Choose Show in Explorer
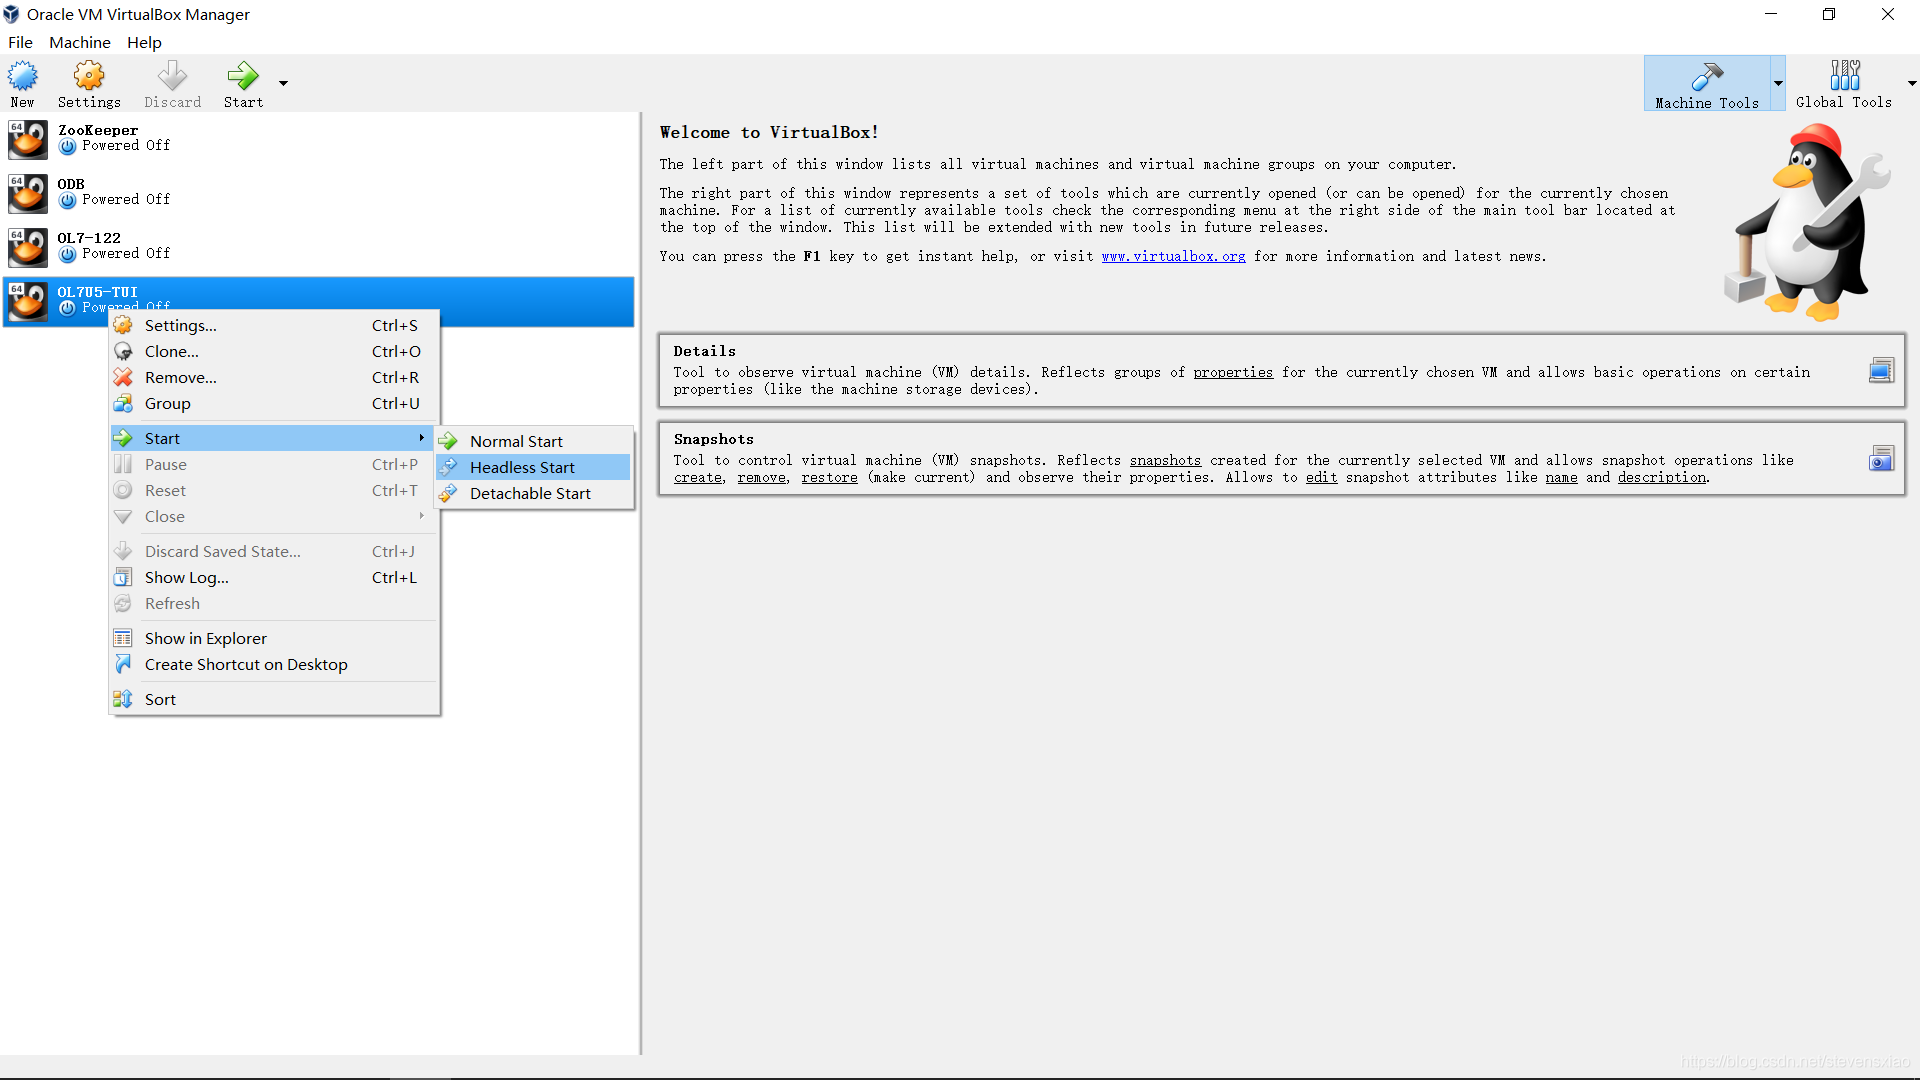The image size is (1920, 1080). point(274,638)
